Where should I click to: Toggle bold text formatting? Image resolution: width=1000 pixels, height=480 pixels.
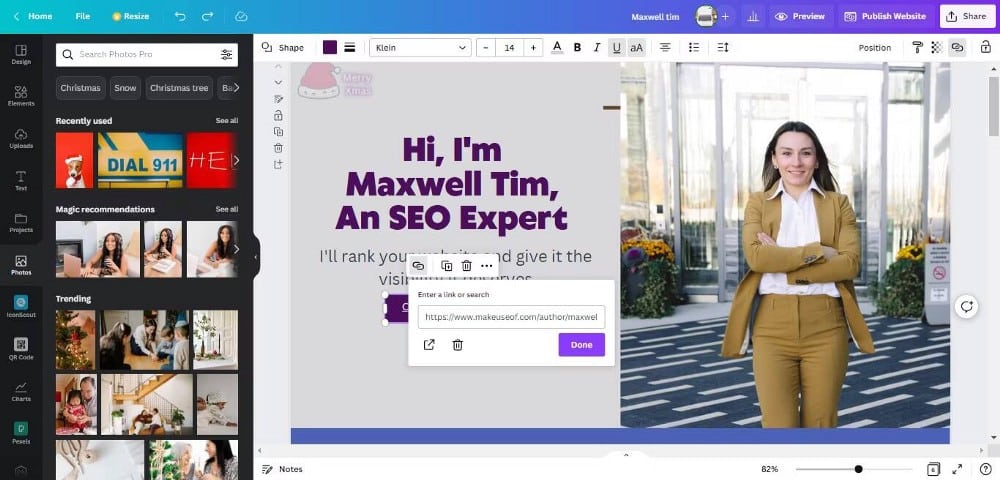[x=577, y=47]
